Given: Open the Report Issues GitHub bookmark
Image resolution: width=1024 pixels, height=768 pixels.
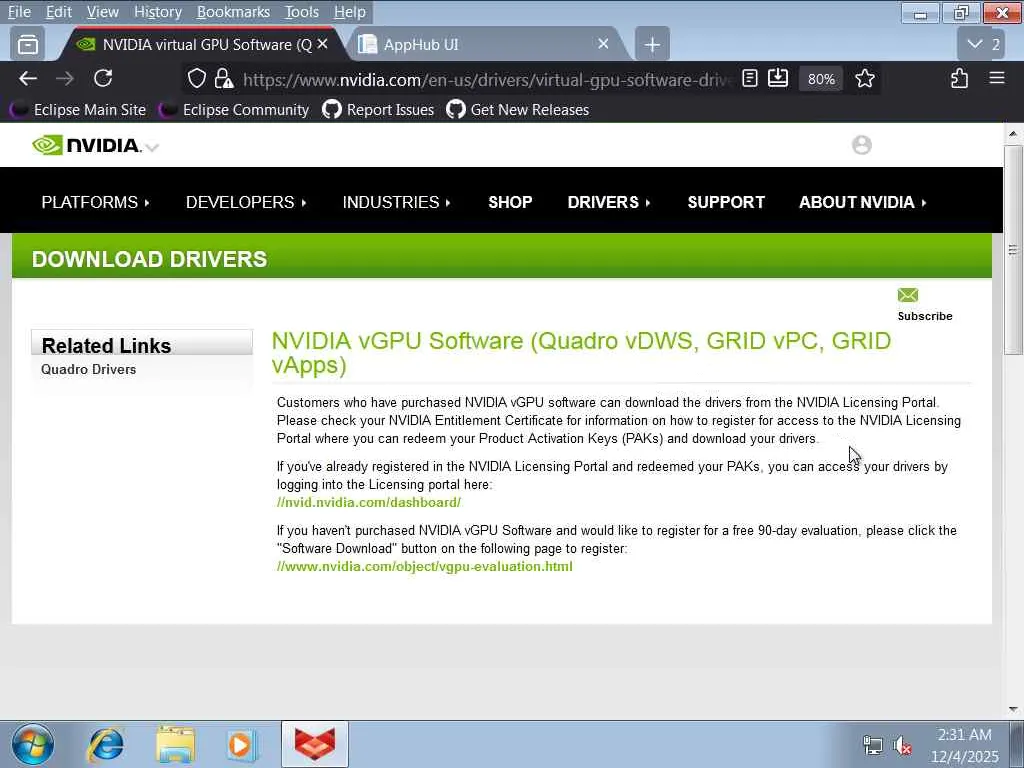Looking at the screenshot, I should 378,110.
